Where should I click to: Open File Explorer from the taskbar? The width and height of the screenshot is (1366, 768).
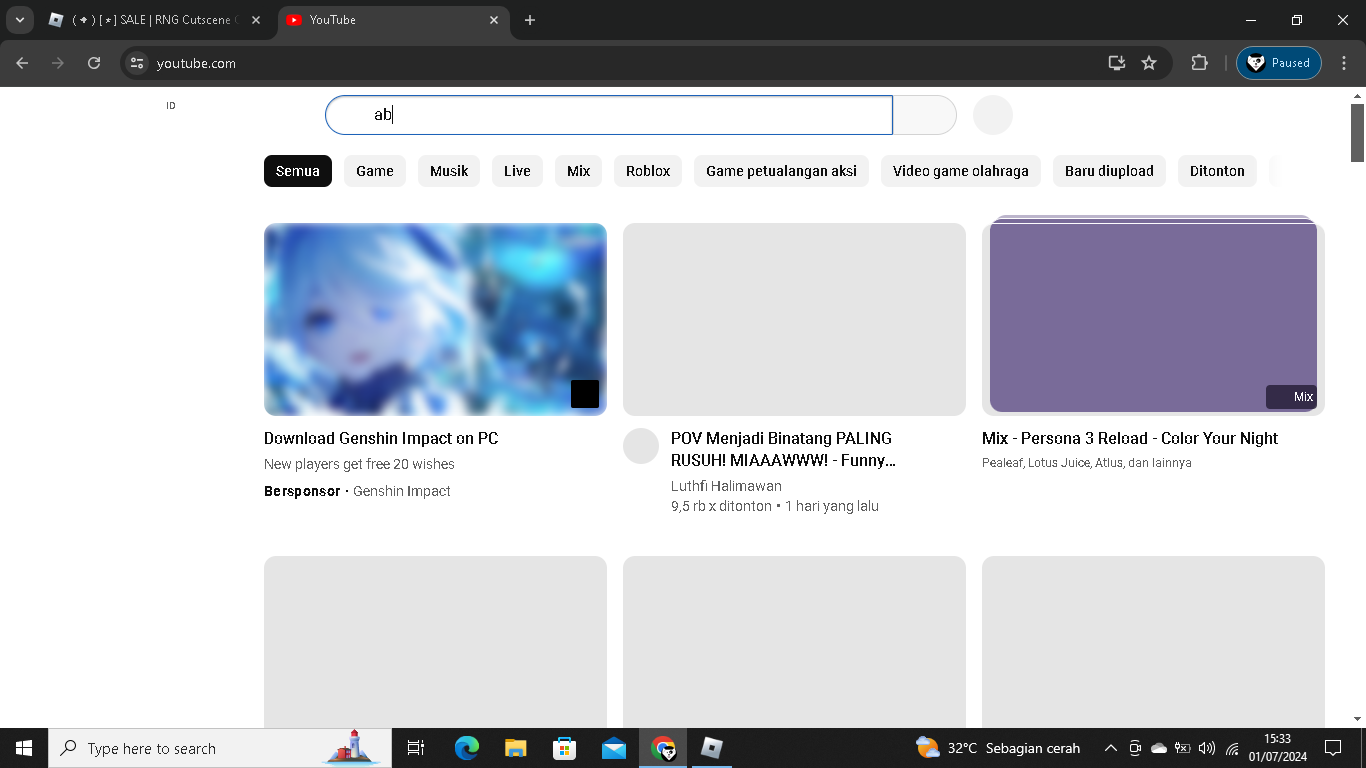515,748
